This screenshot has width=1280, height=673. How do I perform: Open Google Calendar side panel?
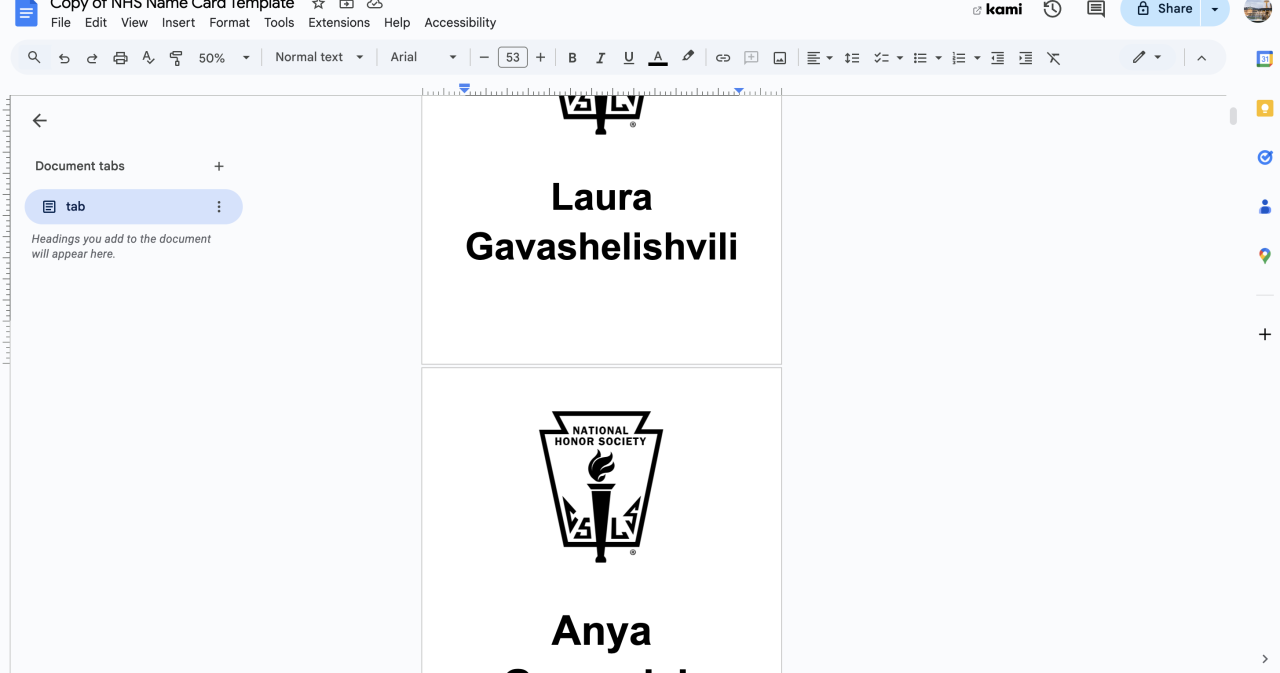coord(1265,59)
